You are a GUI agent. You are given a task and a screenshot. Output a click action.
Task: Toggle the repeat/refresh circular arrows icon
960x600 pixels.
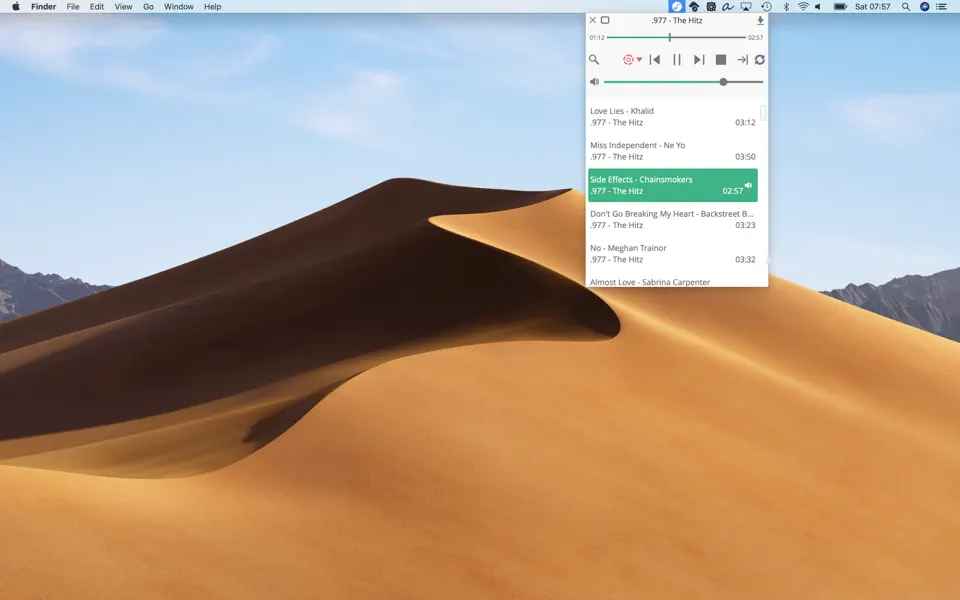pyautogui.click(x=760, y=60)
